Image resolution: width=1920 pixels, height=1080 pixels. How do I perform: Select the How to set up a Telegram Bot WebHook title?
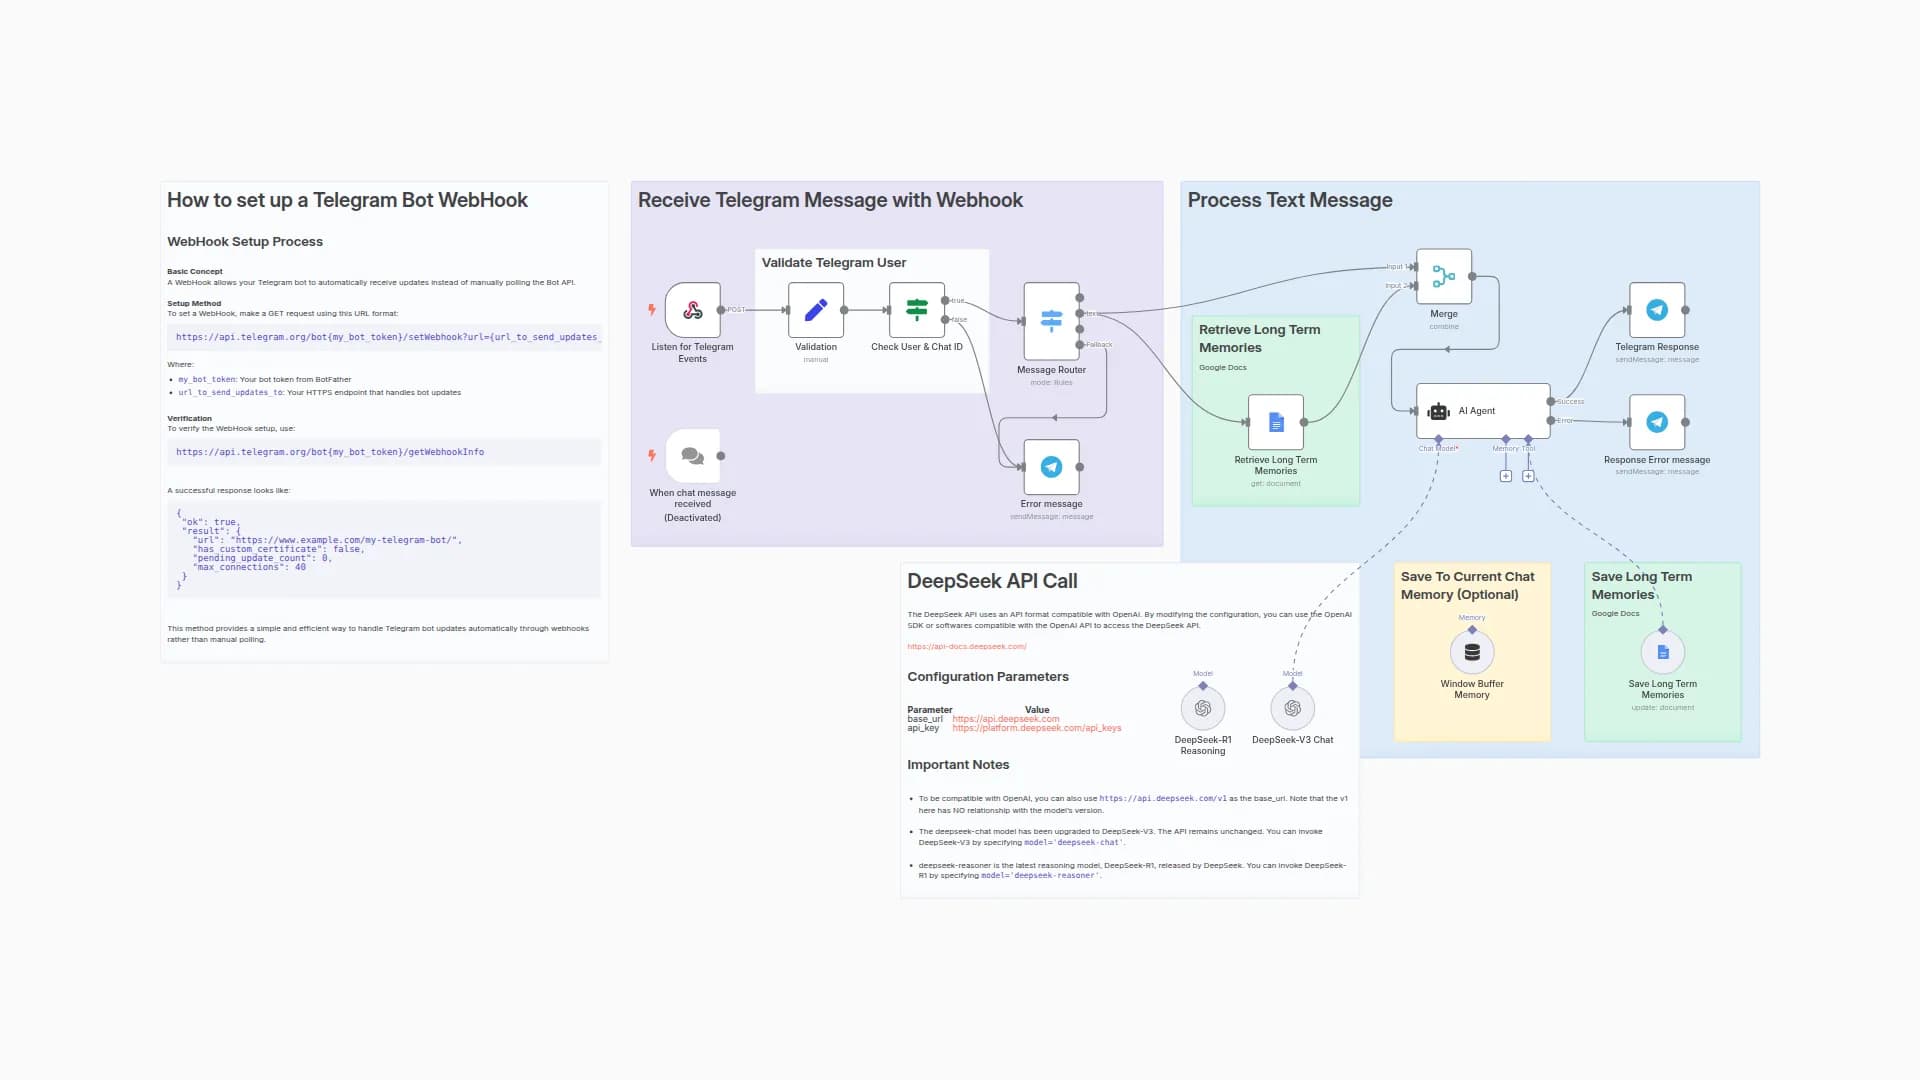coord(347,200)
